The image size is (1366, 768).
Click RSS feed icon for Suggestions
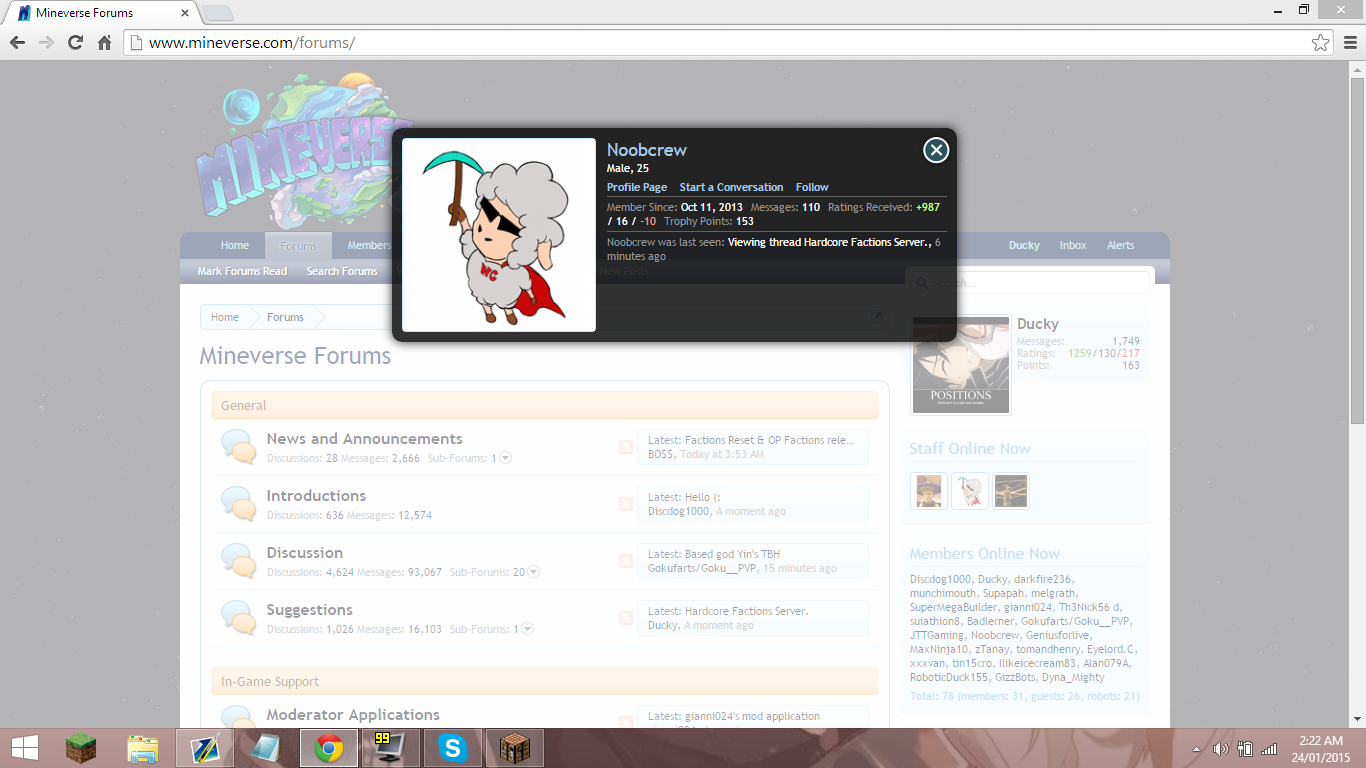click(626, 618)
